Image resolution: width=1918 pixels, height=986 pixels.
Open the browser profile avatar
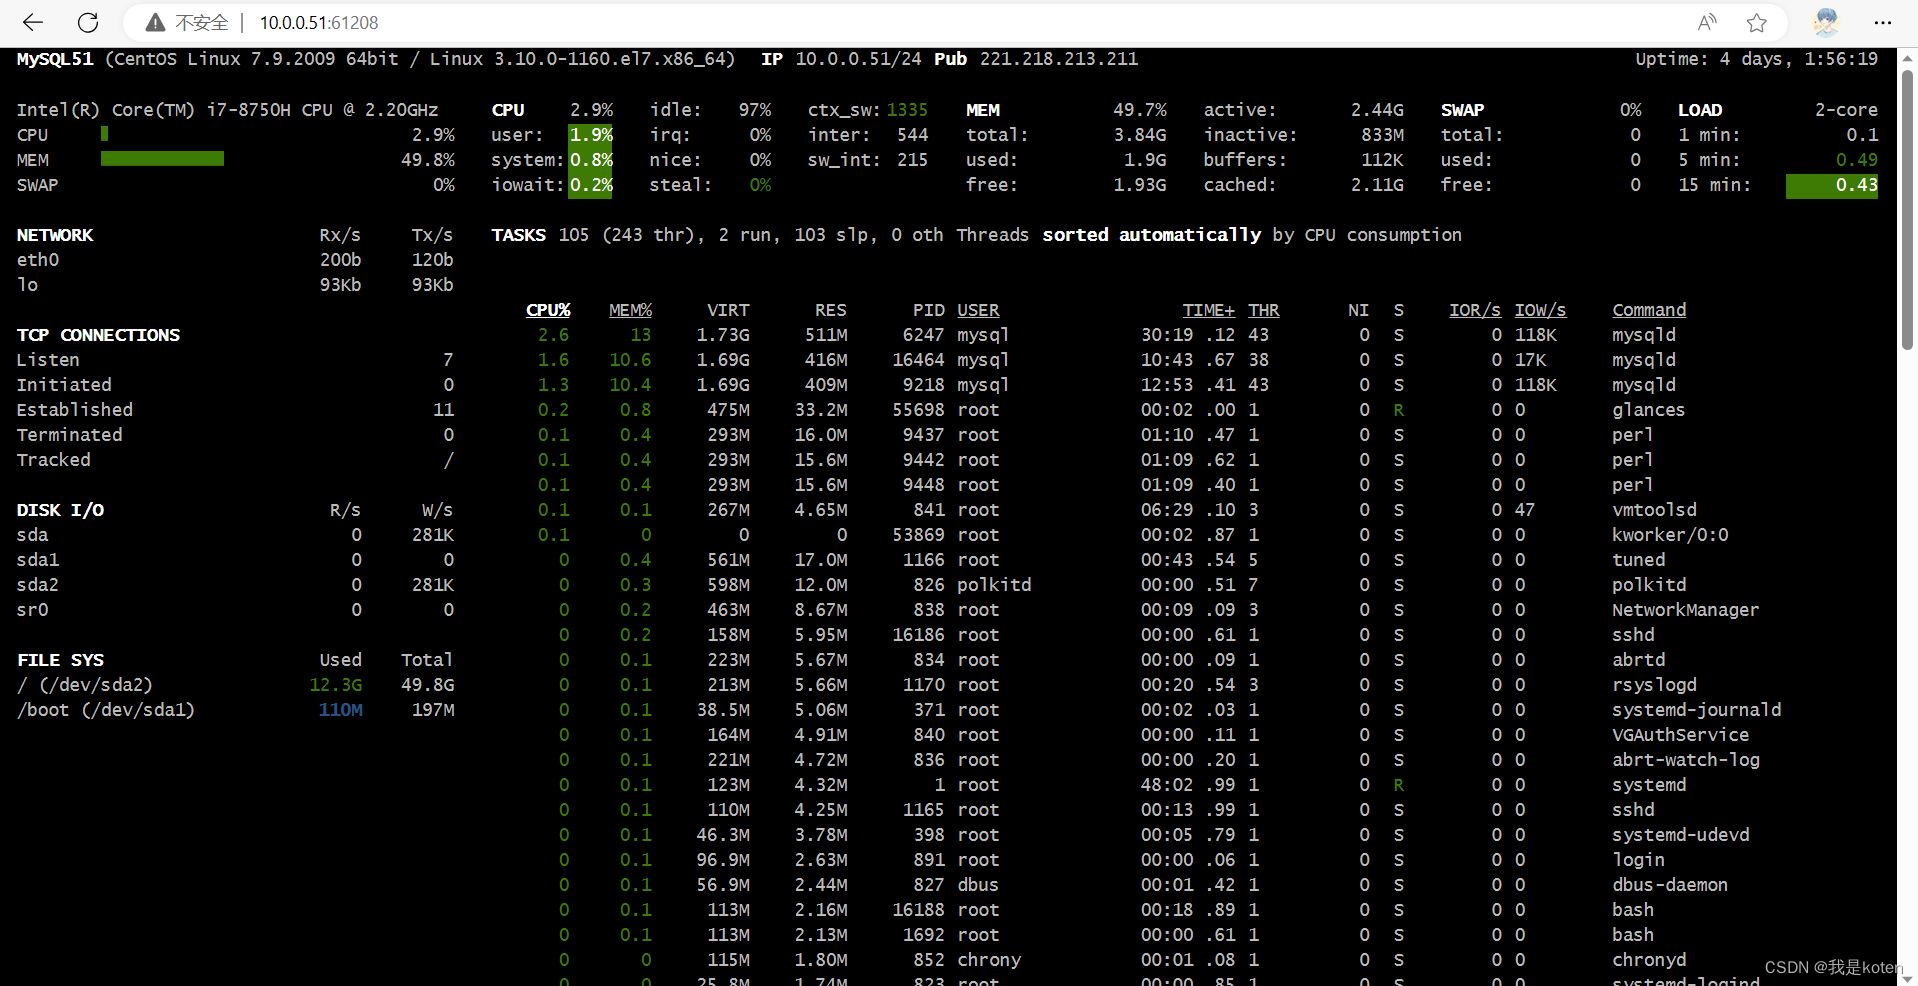[x=1826, y=22]
